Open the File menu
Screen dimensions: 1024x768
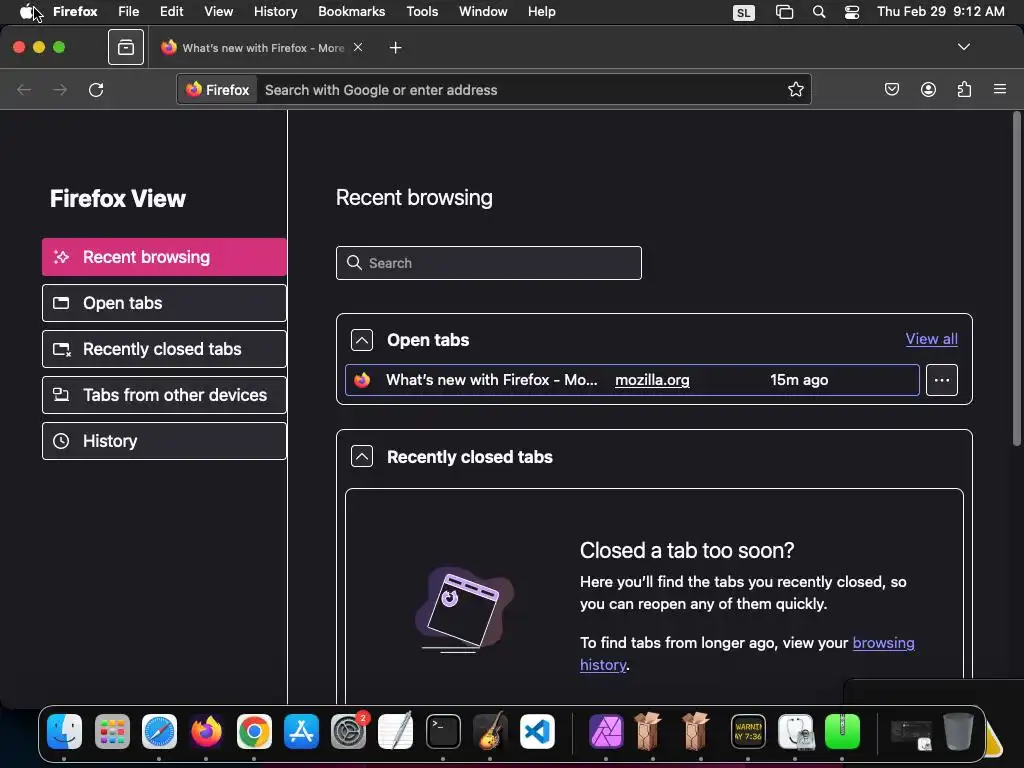[128, 11]
